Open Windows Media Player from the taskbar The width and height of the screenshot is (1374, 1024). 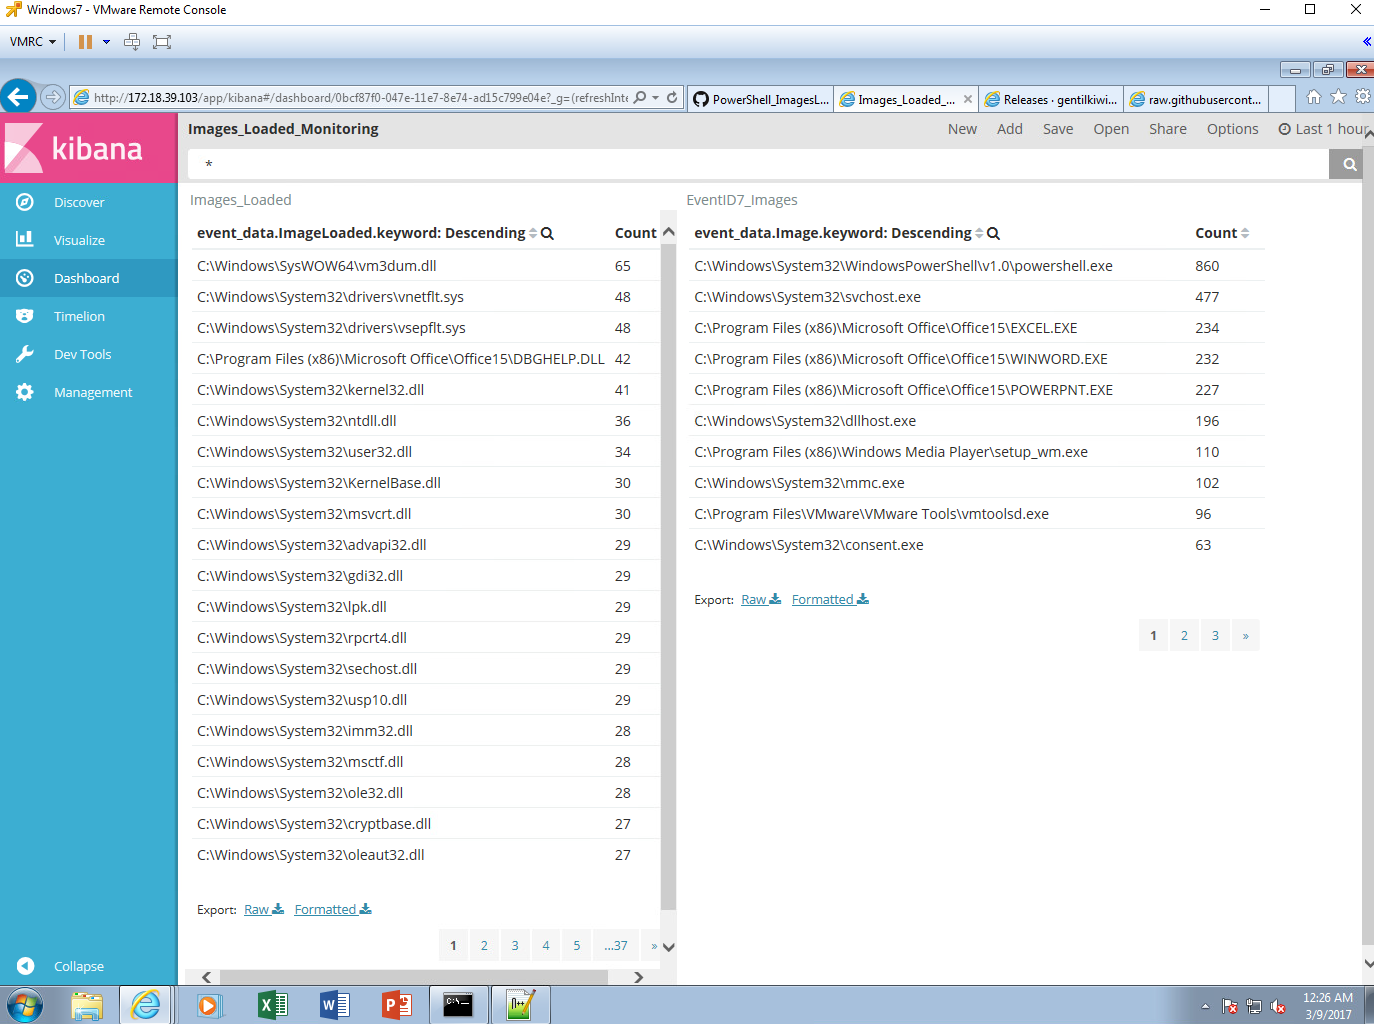click(209, 1005)
